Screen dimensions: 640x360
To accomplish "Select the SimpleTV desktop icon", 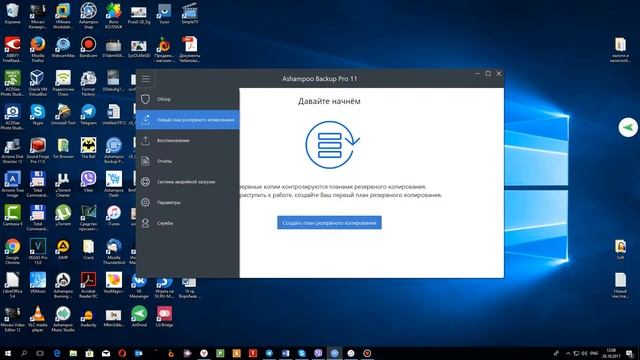I will [189, 14].
